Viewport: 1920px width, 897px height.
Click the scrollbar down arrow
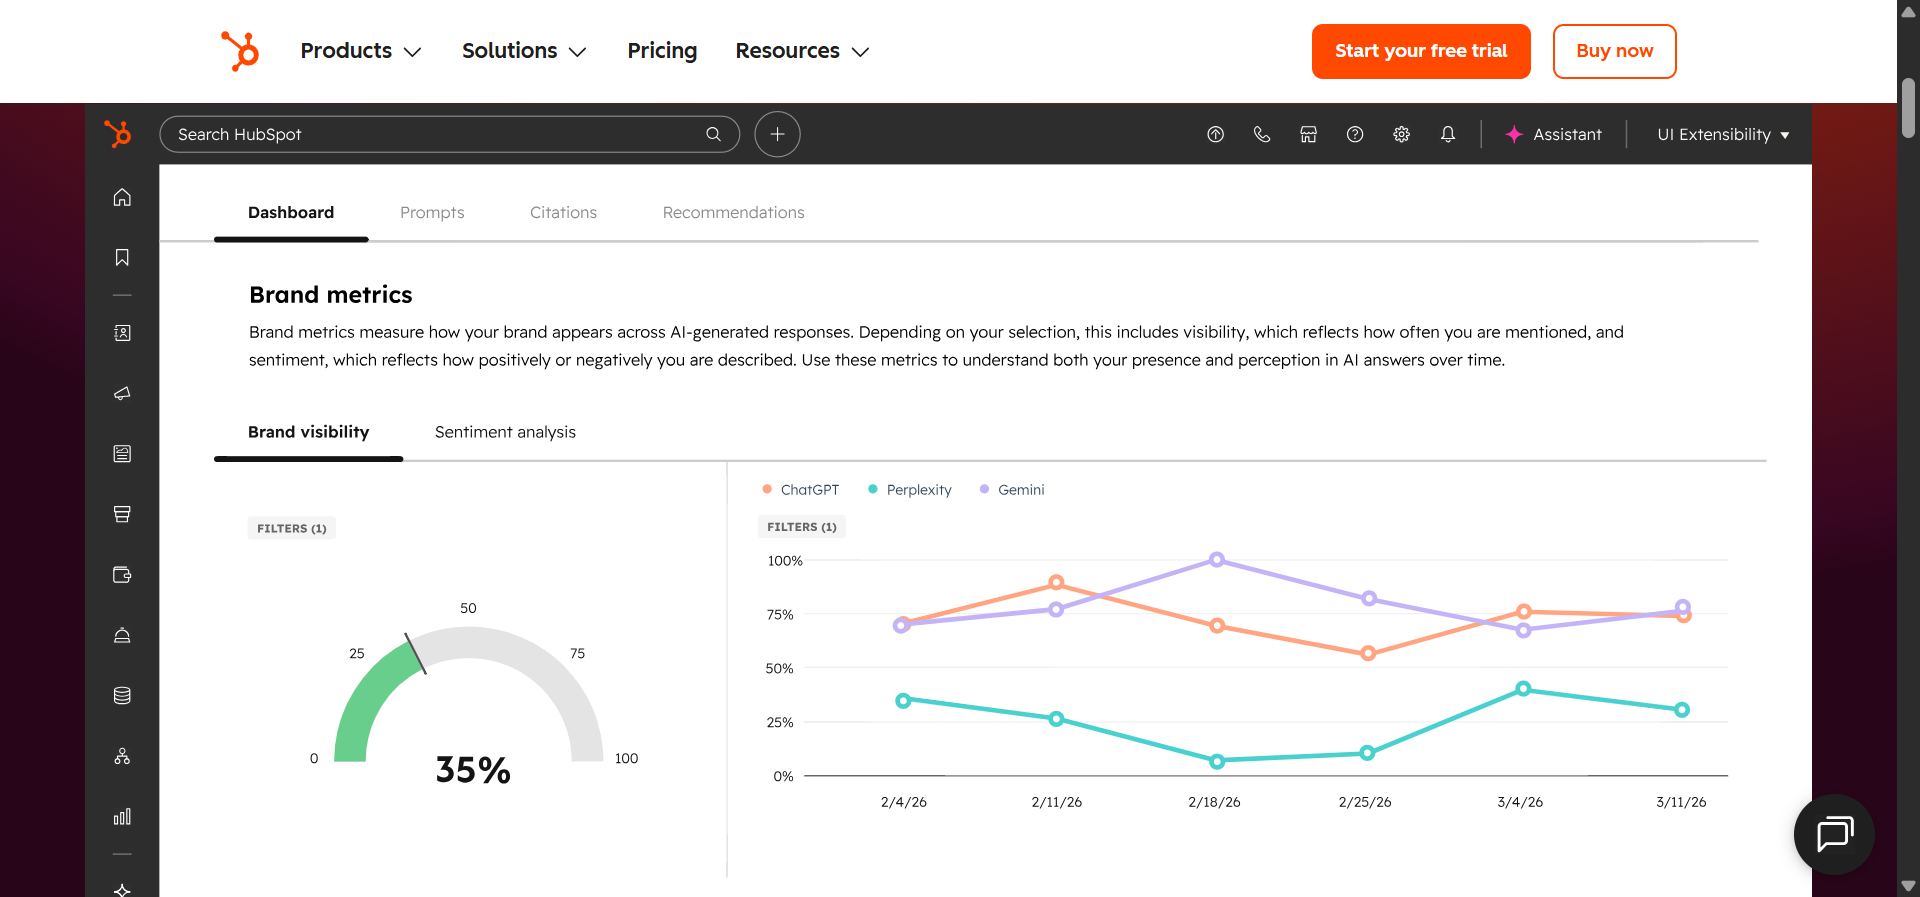1908,886
